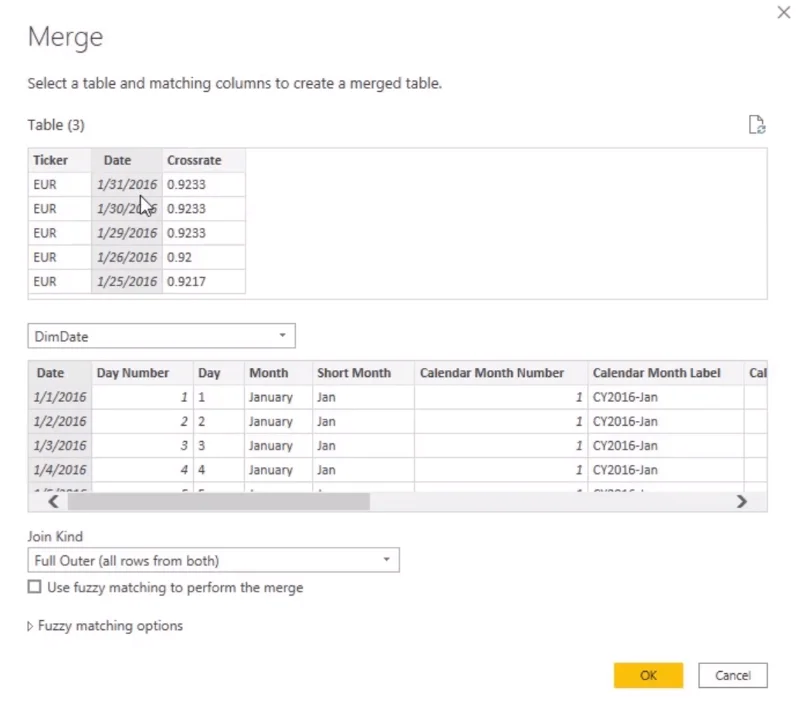This screenshot has width=800, height=718.
Task: Click the January cell in the 1/2/2016 row
Action: [x=278, y=422]
